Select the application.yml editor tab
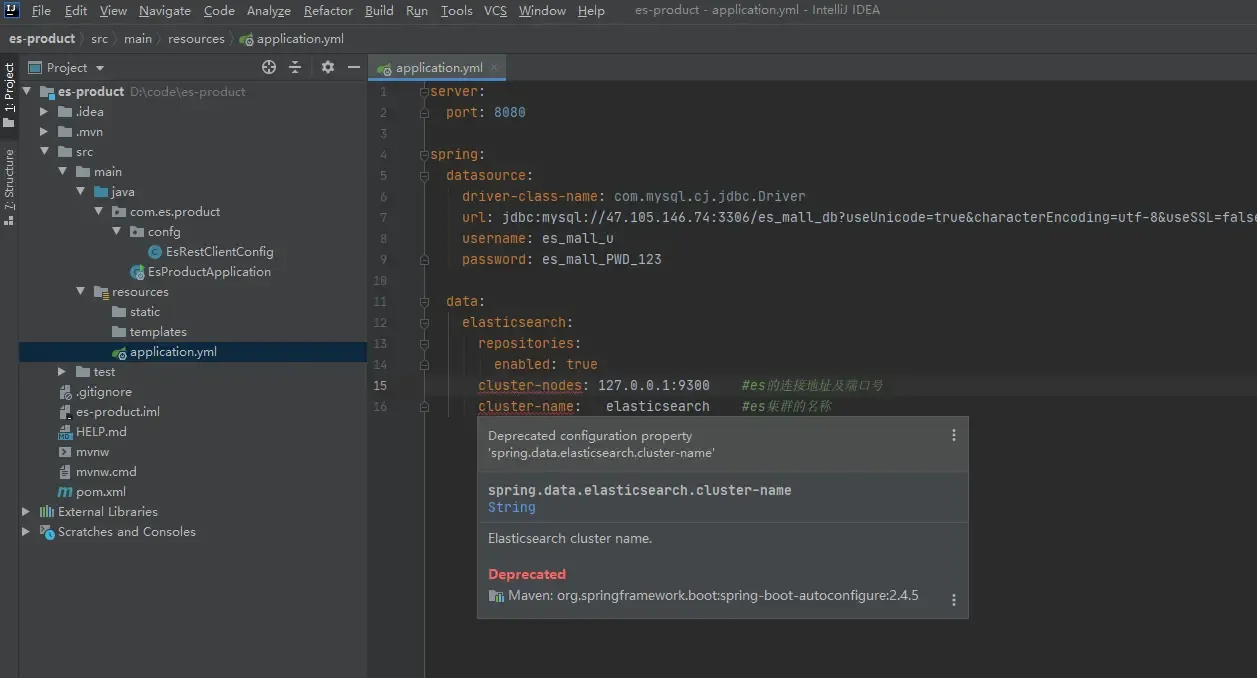The width and height of the screenshot is (1257, 678). click(x=438, y=68)
